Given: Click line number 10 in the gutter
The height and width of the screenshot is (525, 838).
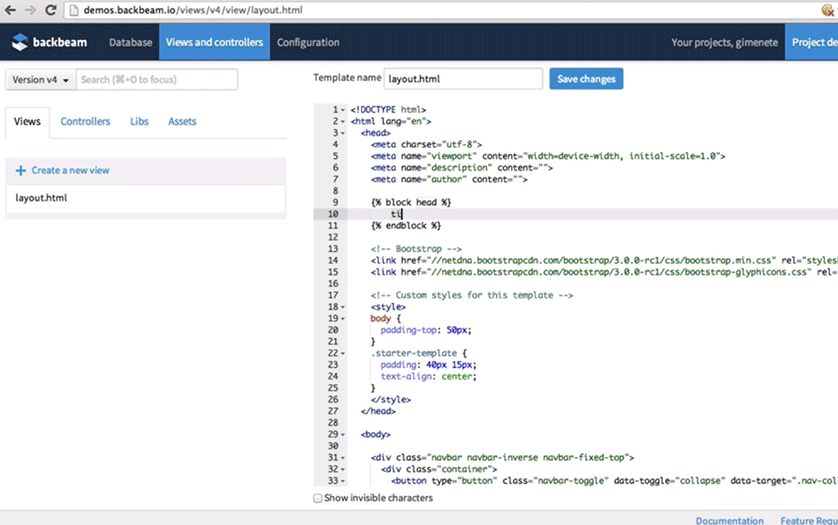Looking at the screenshot, I should [333, 214].
